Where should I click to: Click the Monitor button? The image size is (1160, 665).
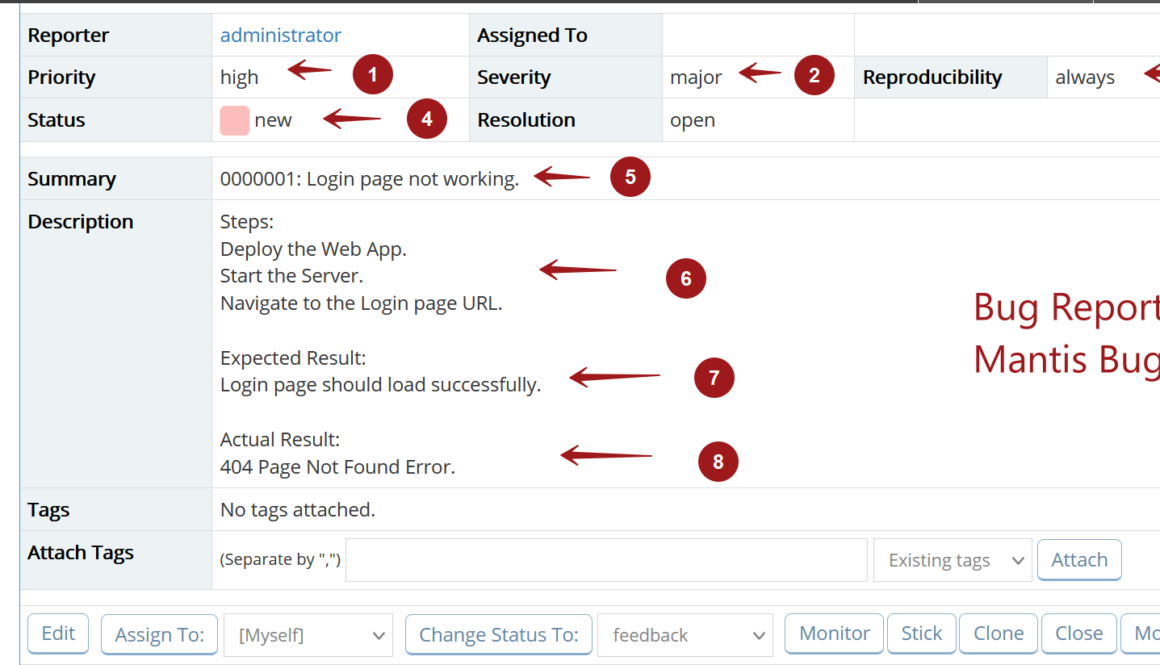point(834,633)
